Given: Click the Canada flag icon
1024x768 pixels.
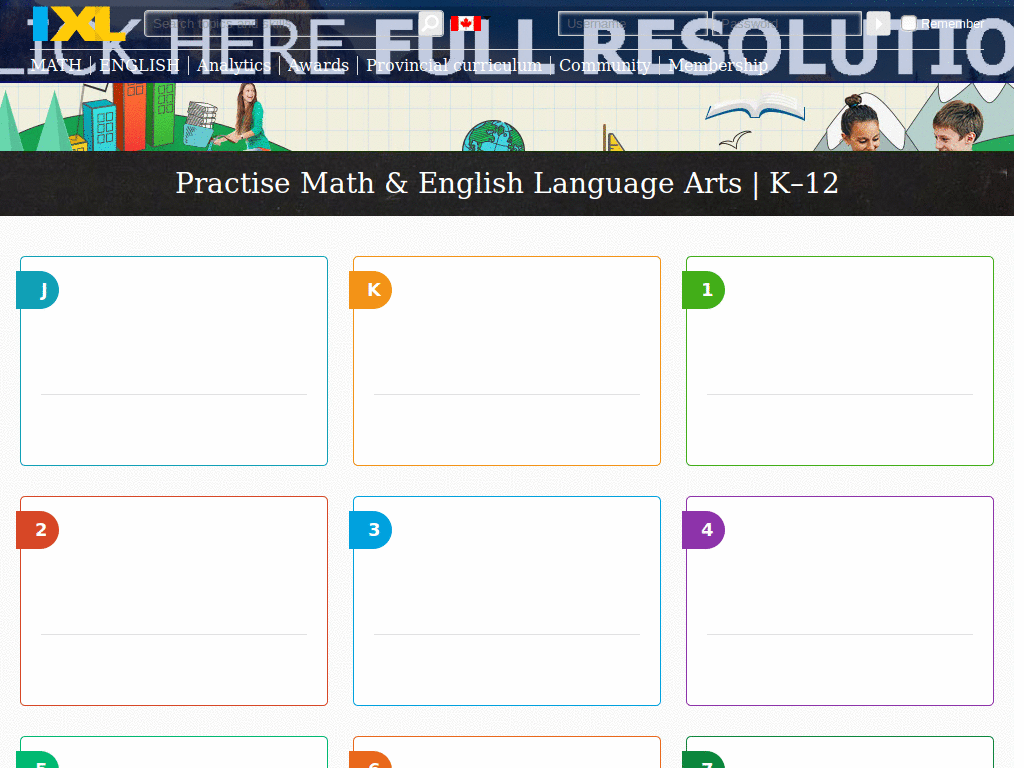Looking at the screenshot, I should [466, 23].
